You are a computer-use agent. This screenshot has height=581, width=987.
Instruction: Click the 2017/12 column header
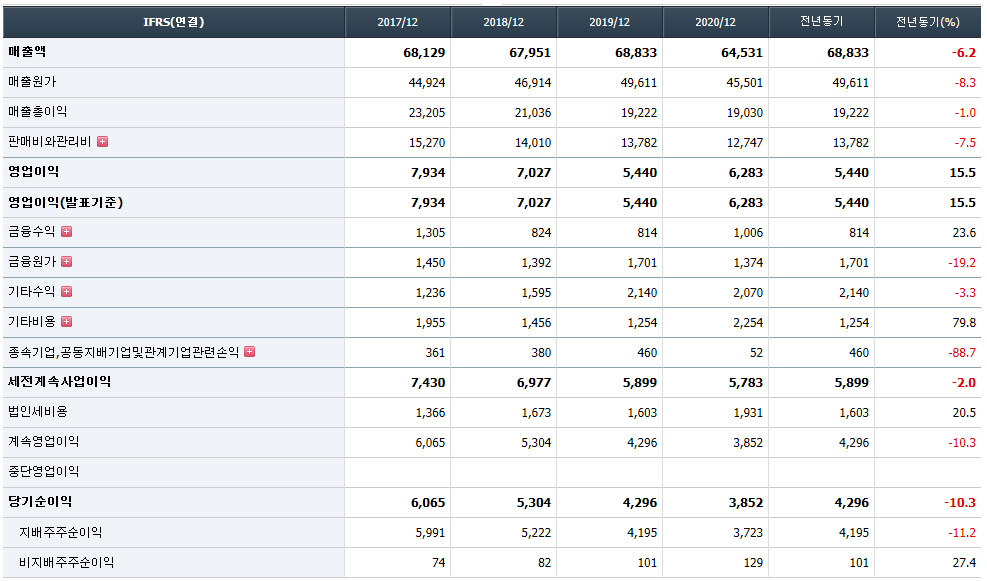[x=398, y=22]
